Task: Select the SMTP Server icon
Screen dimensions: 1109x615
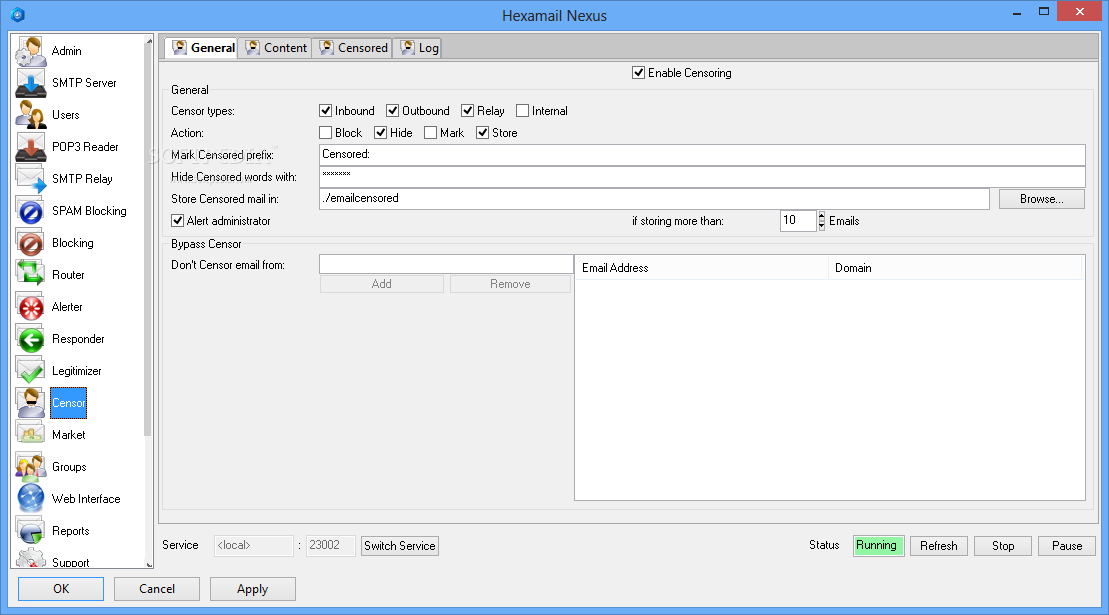Action: point(31,83)
